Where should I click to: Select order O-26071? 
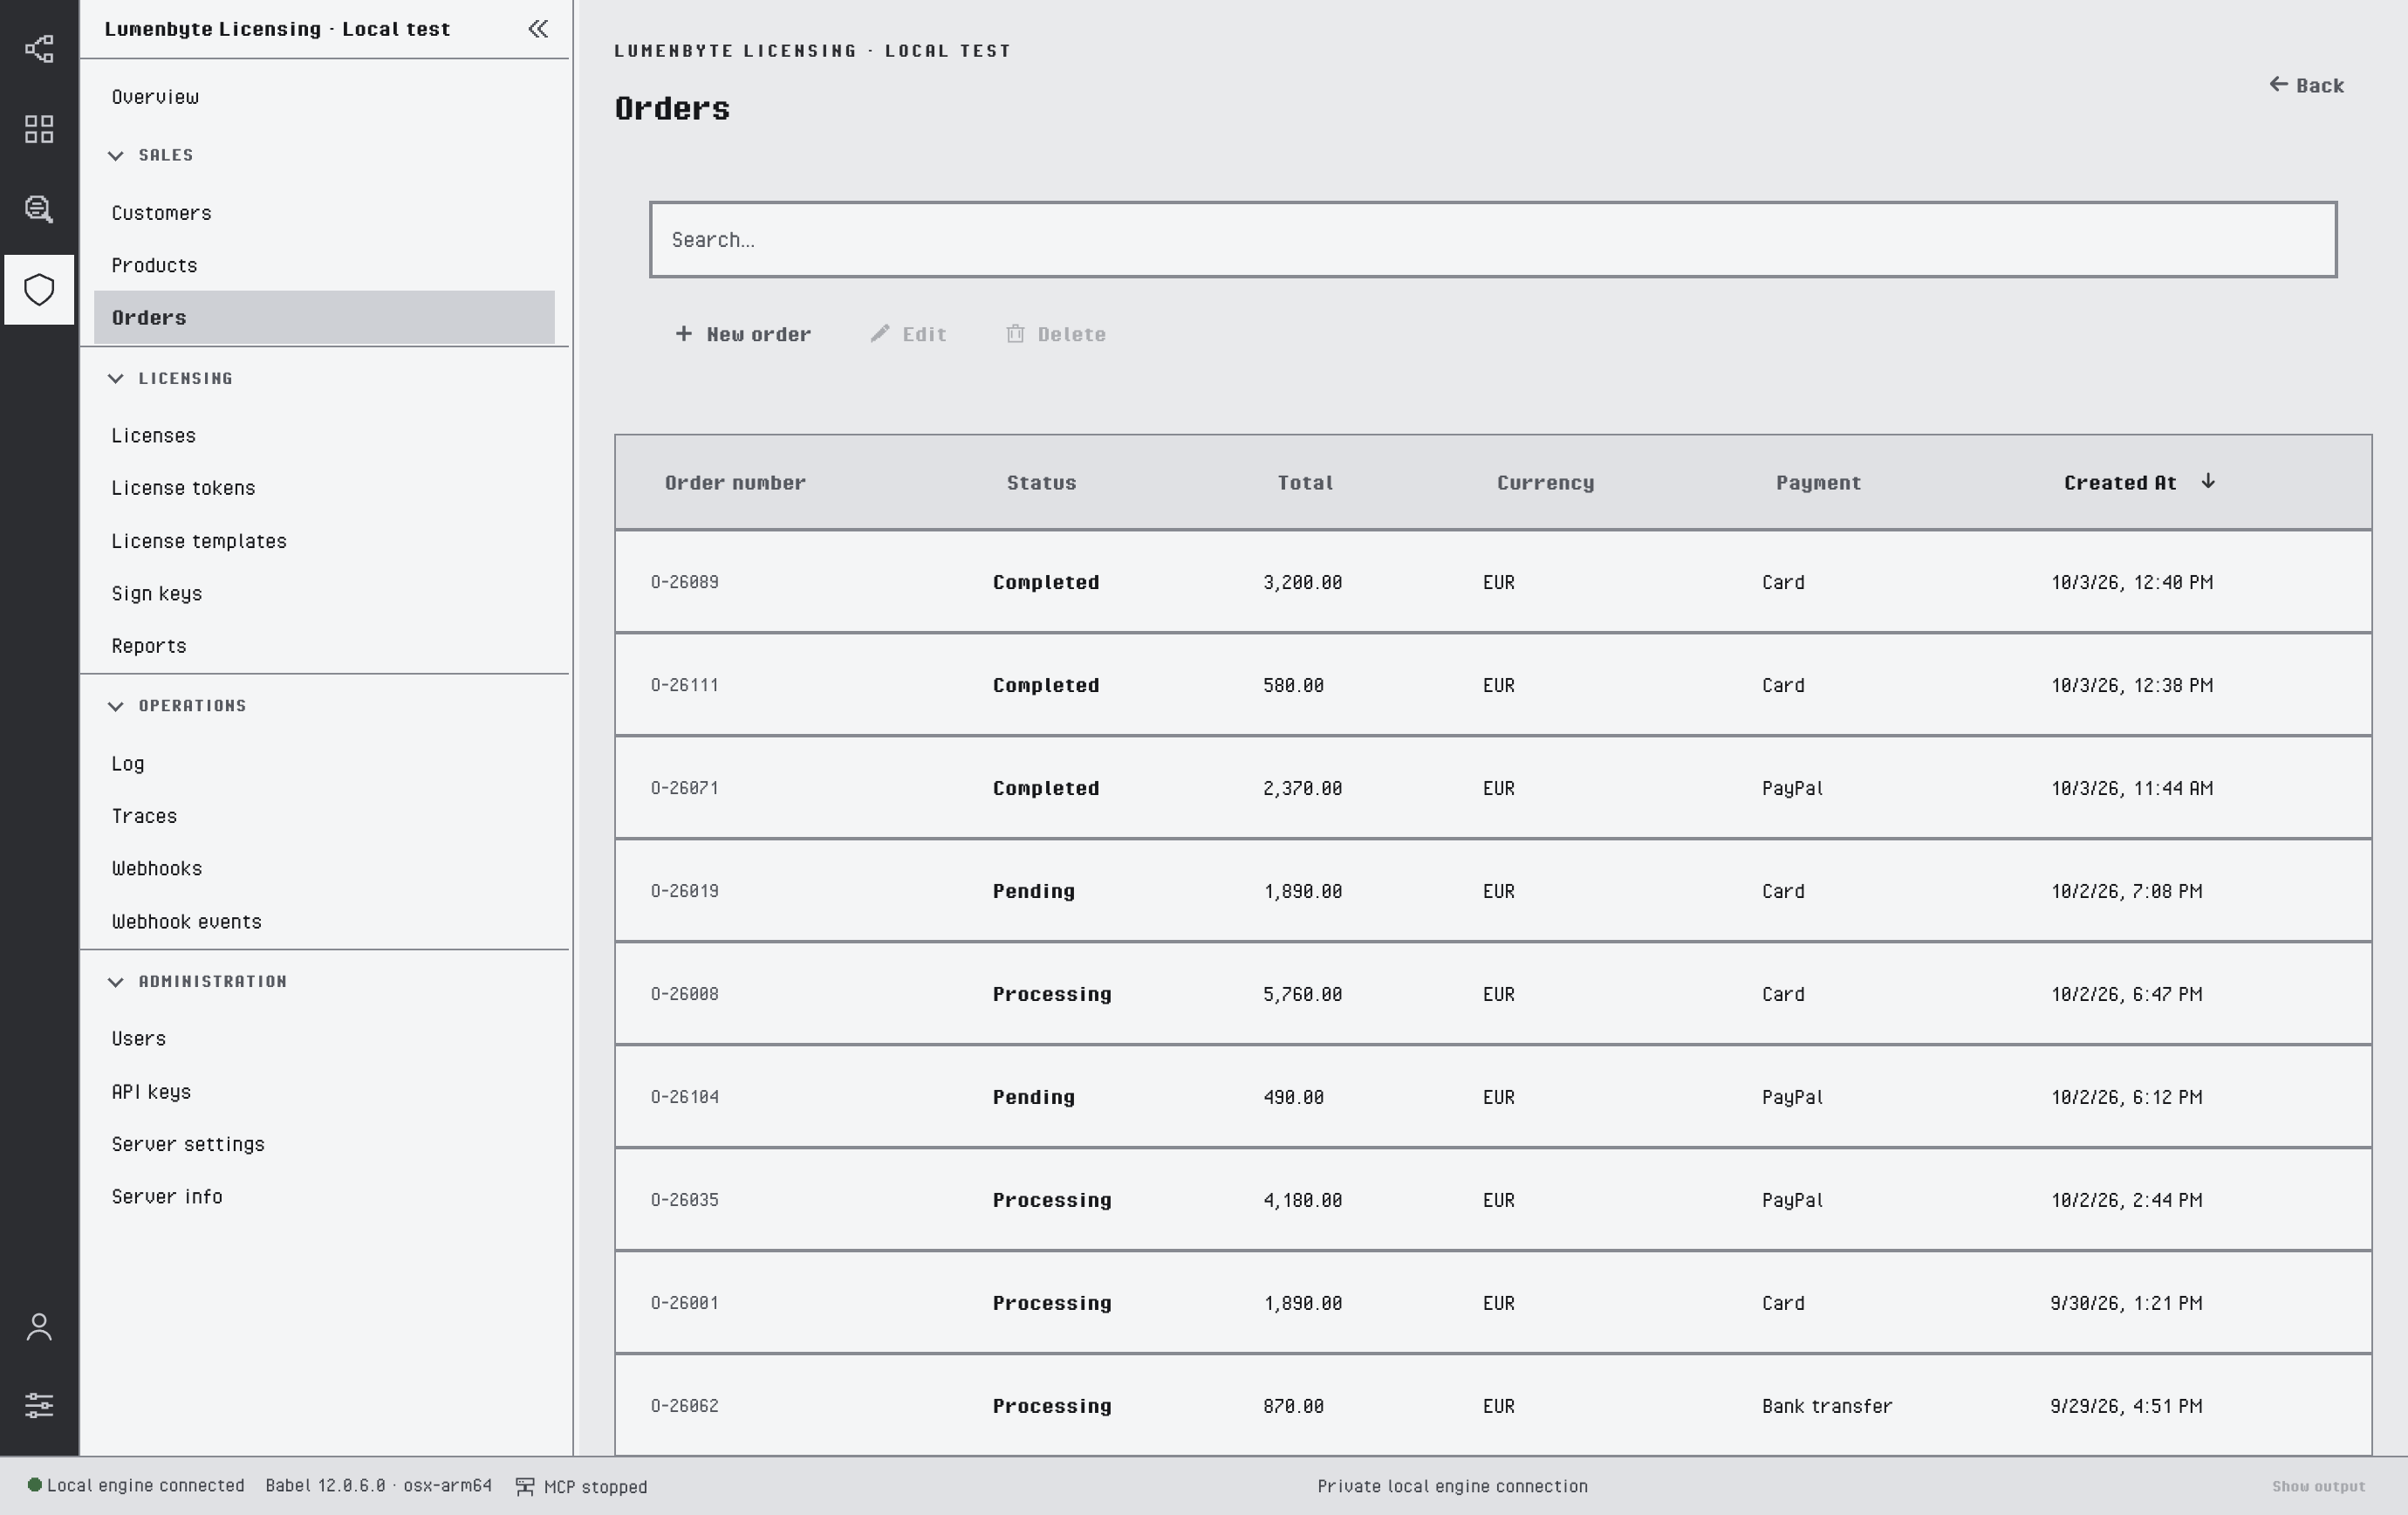click(1493, 788)
